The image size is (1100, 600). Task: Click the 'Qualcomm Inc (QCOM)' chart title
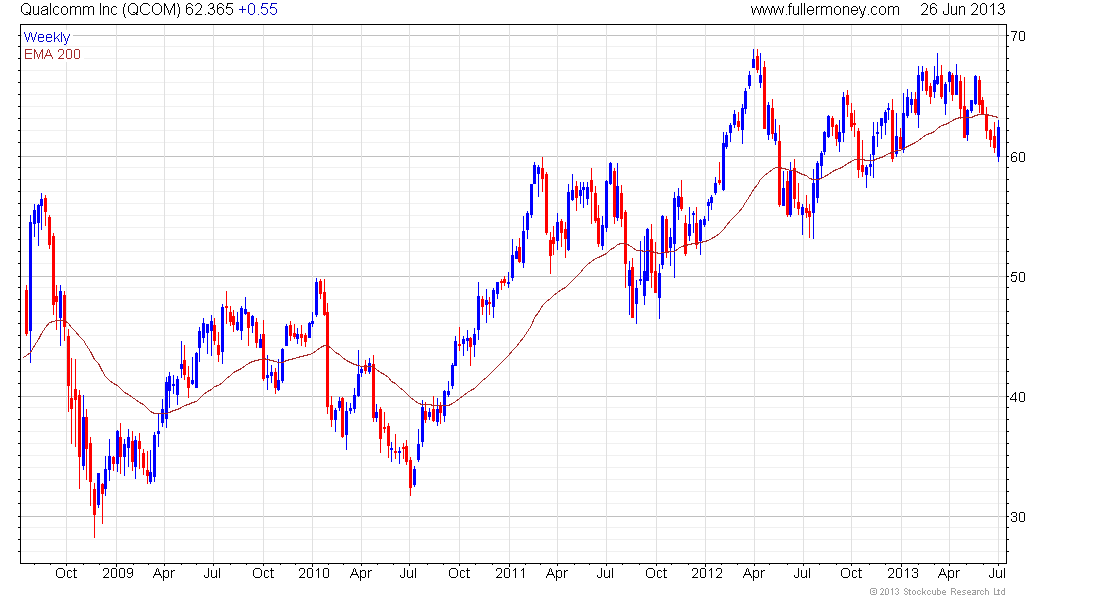coord(100,10)
